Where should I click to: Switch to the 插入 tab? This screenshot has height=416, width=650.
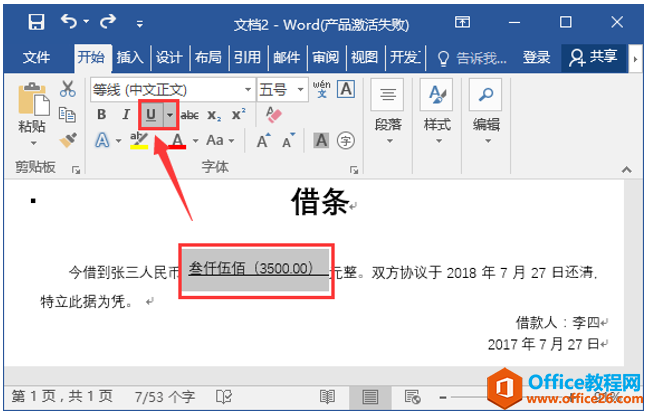pyautogui.click(x=130, y=57)
